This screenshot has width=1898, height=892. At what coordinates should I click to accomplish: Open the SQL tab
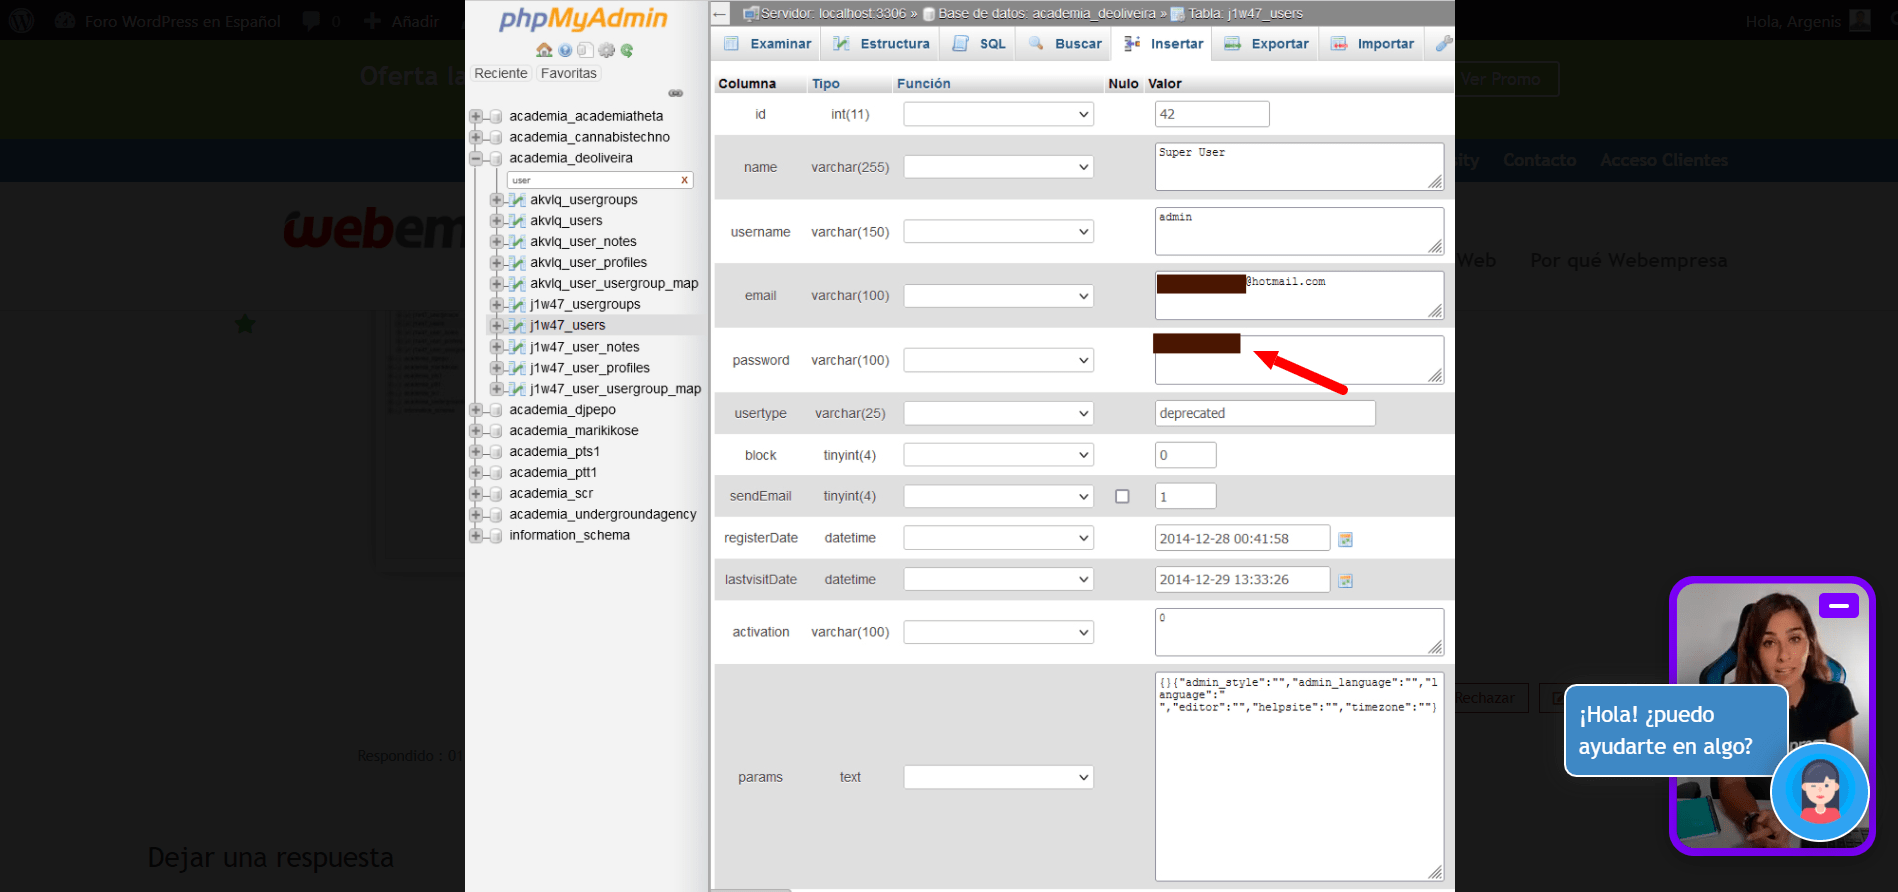979,44
